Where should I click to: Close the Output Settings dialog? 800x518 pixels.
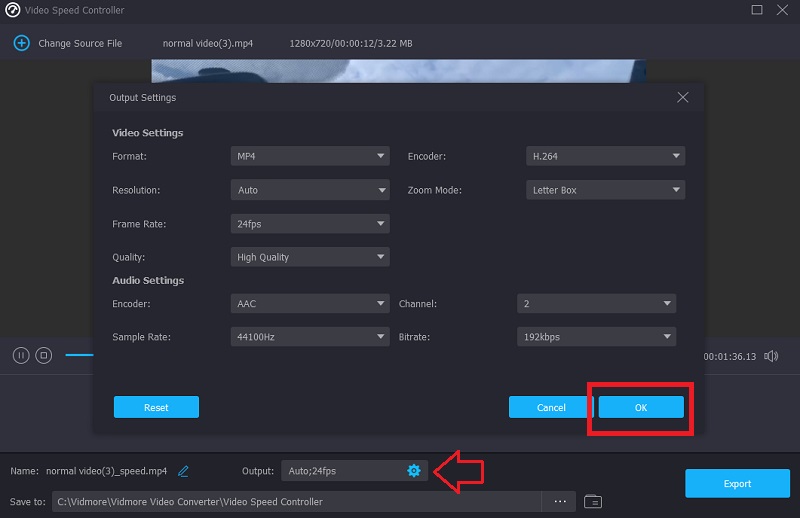(683, 98)
